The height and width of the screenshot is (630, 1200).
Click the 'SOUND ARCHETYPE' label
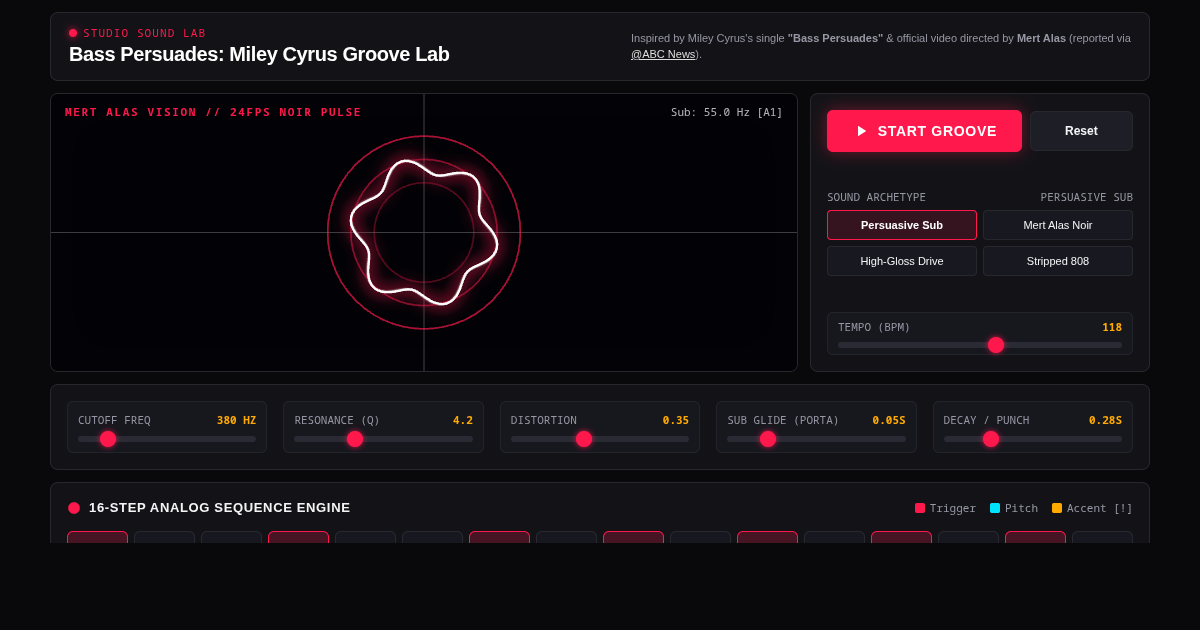(876, 198)
